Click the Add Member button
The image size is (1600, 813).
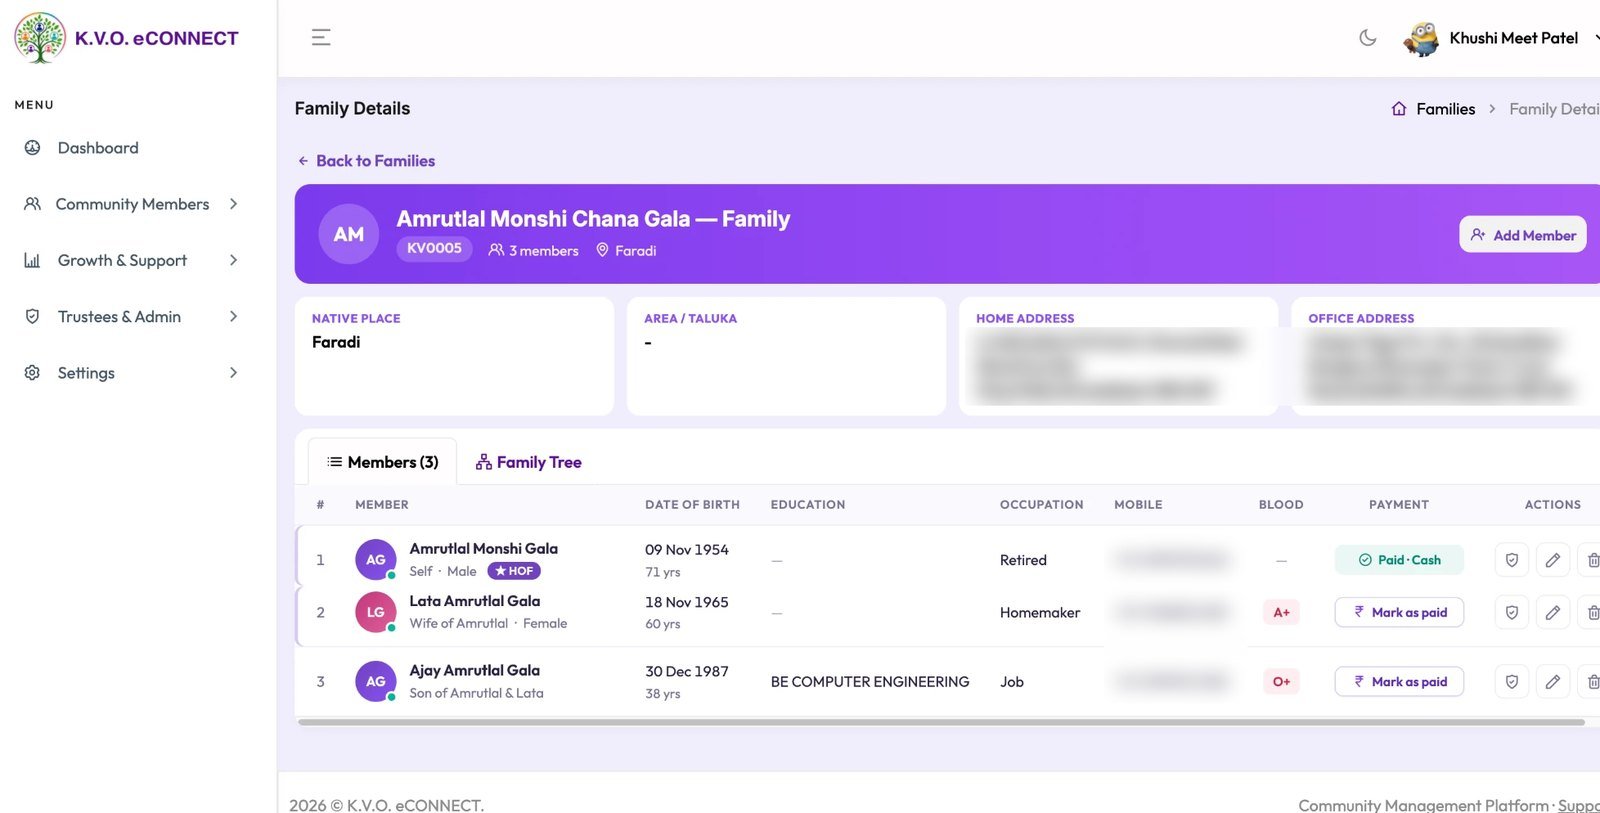pos(1522,235)
